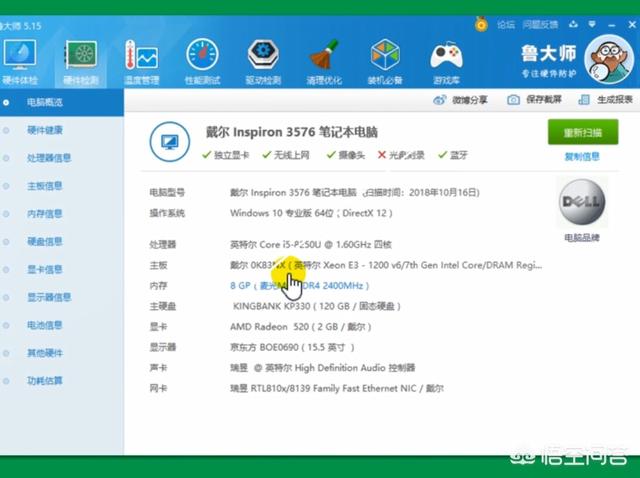This screenshot has height=478, width=640.
Task: Click 生成报表 generate report
Action: [607, 100]
